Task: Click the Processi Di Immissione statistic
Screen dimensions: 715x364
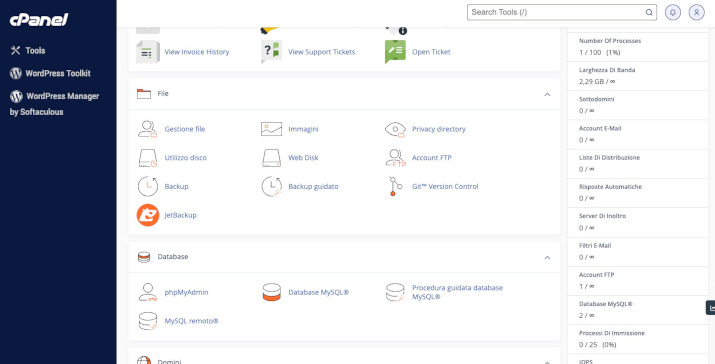Action: pyautogui.click(x=637, y=339)
